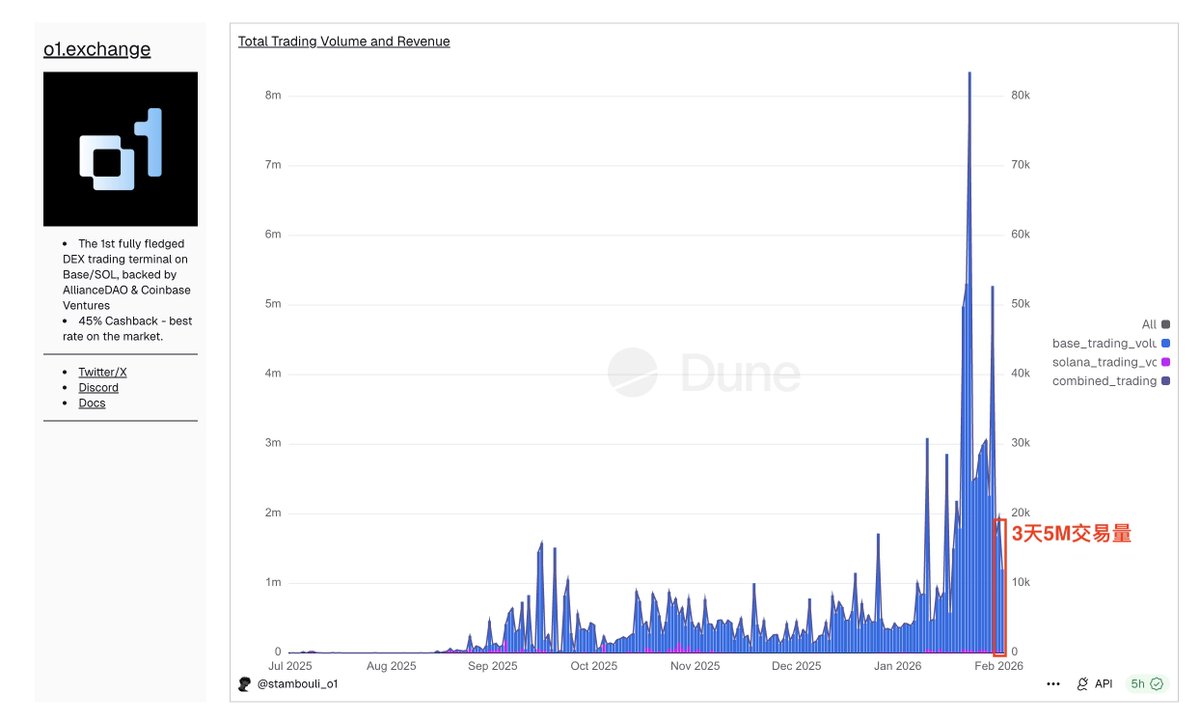Open the Docs link
1200x722 pixels.
pos(91,403)
